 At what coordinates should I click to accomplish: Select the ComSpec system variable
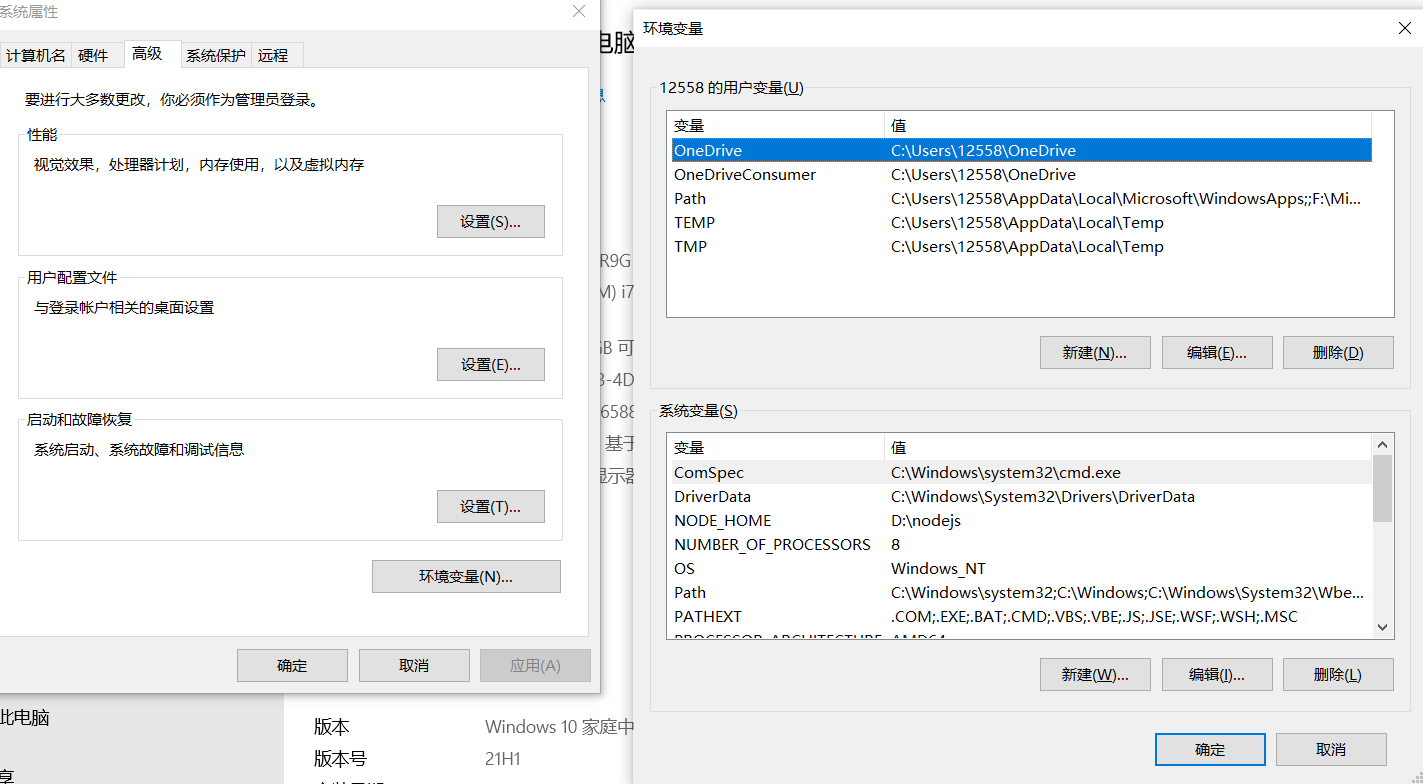coord(1021,473)
